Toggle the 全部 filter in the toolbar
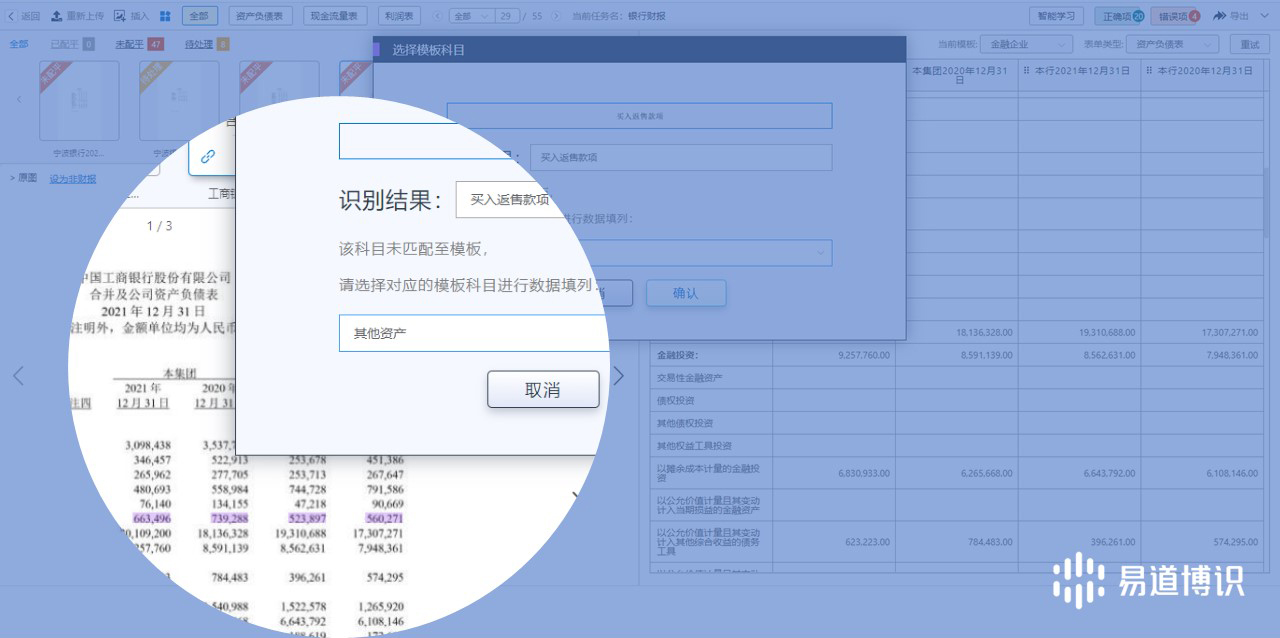The width and height of the screenshot is (1280, 638). click(x=200, y=16)
